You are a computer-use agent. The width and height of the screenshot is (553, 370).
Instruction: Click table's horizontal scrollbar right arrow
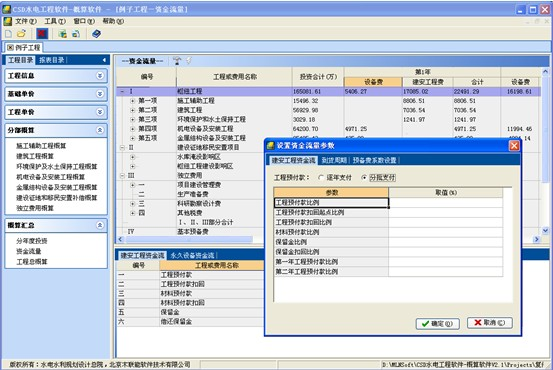[536, 239]
